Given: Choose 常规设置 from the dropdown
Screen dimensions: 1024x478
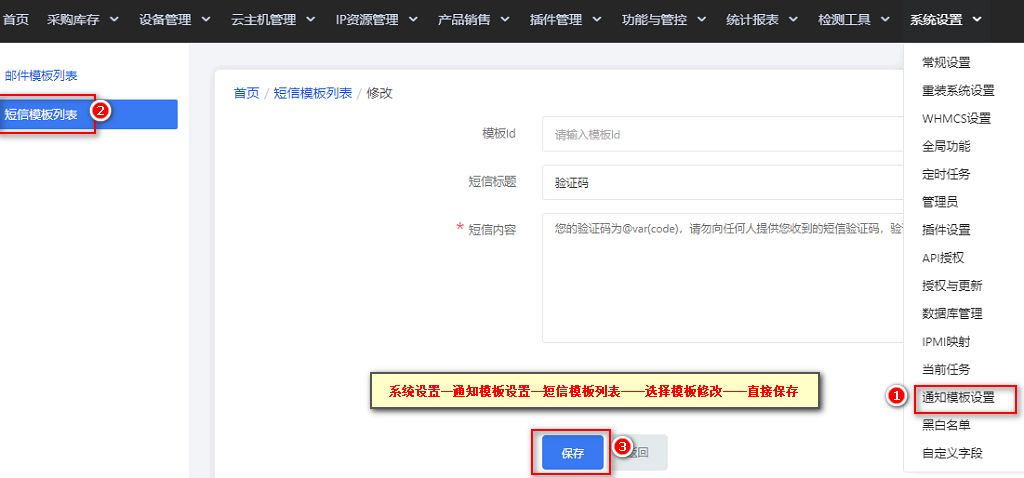Looking at the screenshot, I should 946,63.
